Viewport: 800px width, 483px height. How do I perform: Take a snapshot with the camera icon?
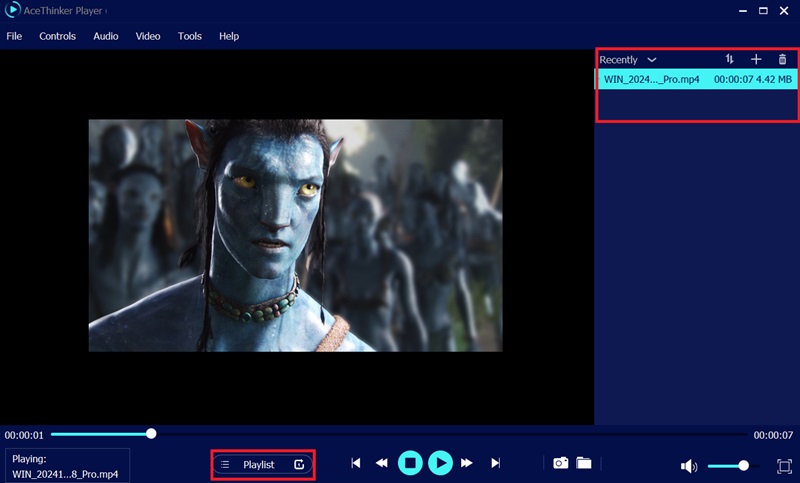pyautogui.click(x=561, y=463)
